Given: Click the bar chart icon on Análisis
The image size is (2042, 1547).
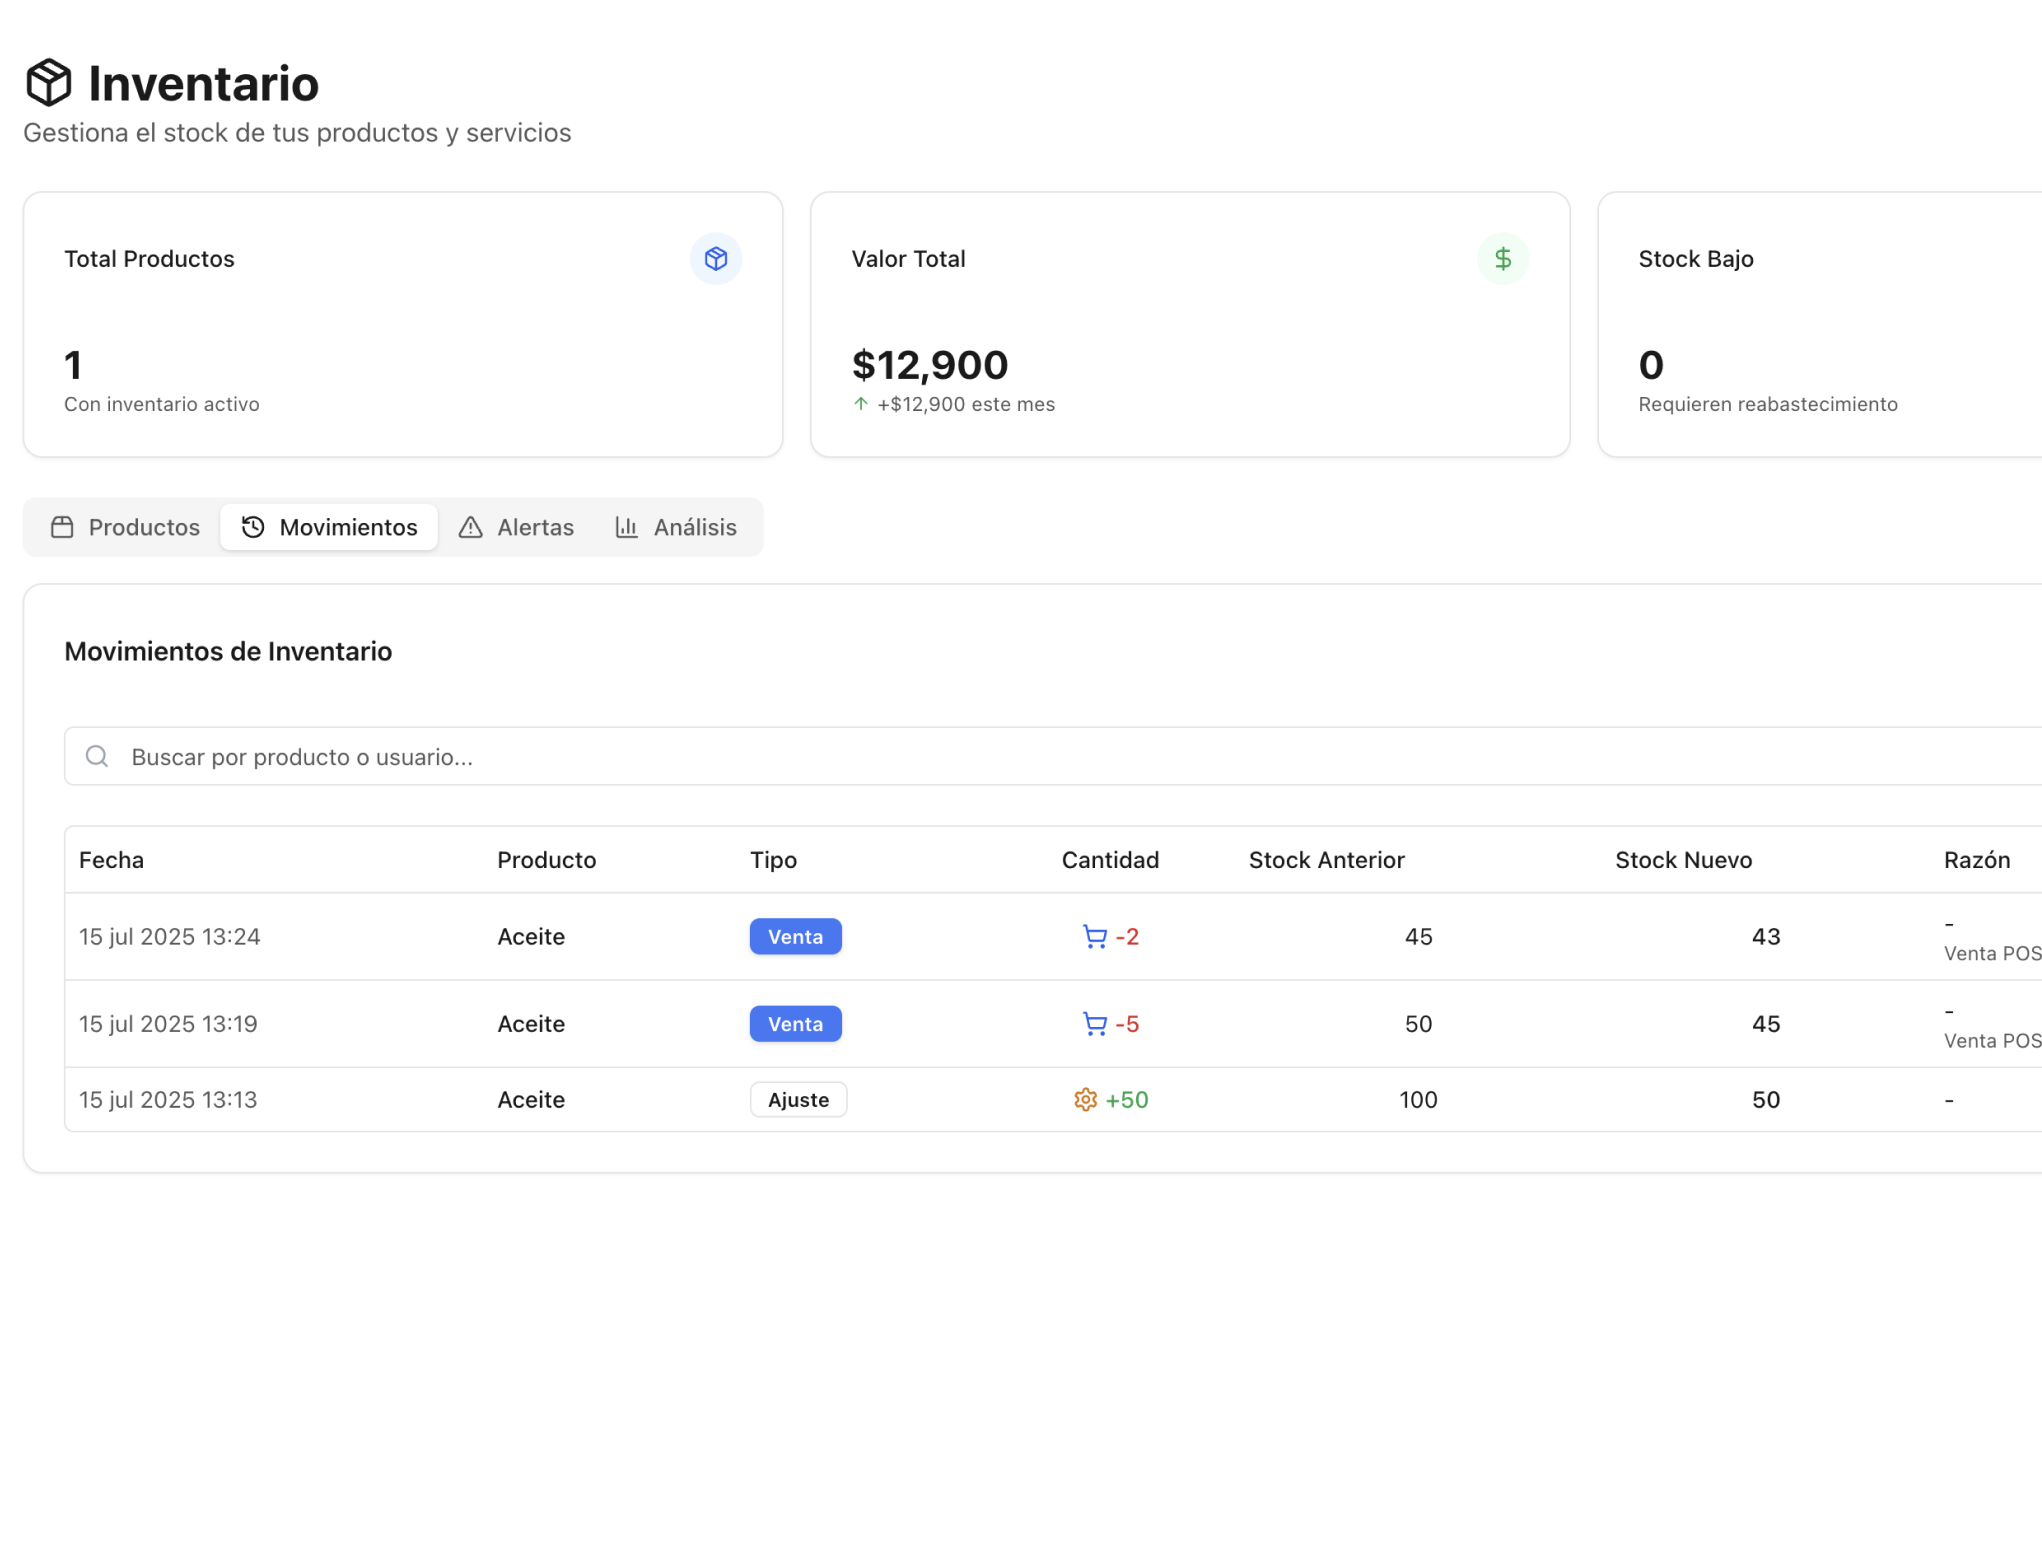Looking at the screenshot, I should pyautogui.click(x=626, y=527).
